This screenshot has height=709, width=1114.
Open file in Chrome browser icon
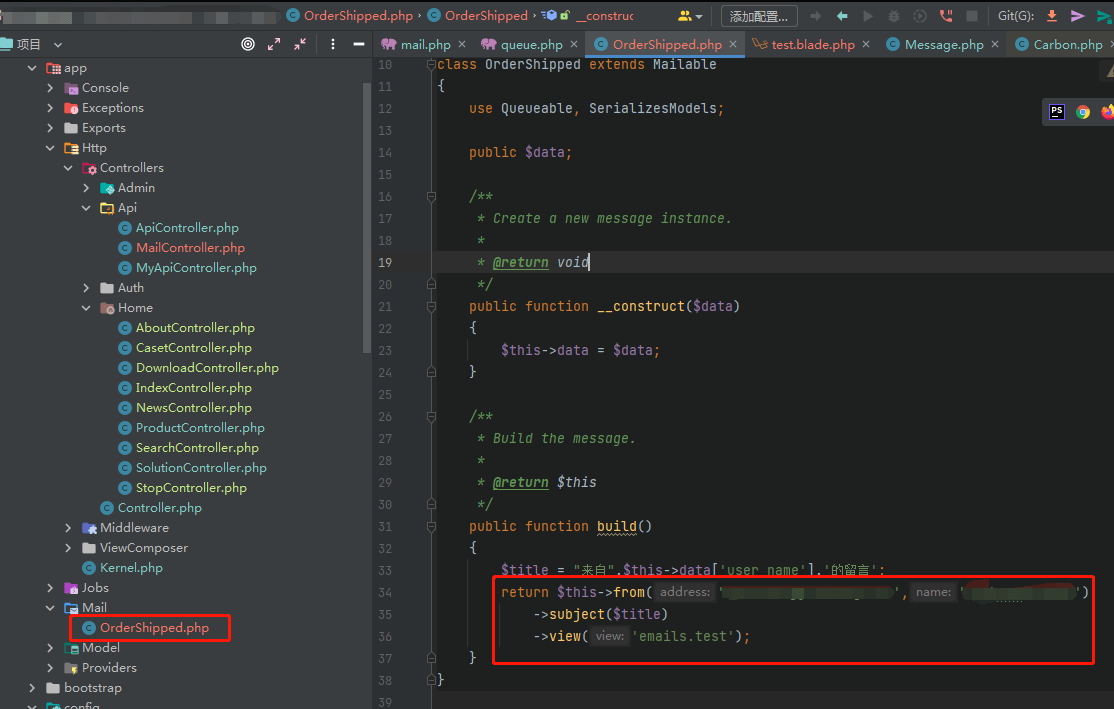click(1083, 112)
